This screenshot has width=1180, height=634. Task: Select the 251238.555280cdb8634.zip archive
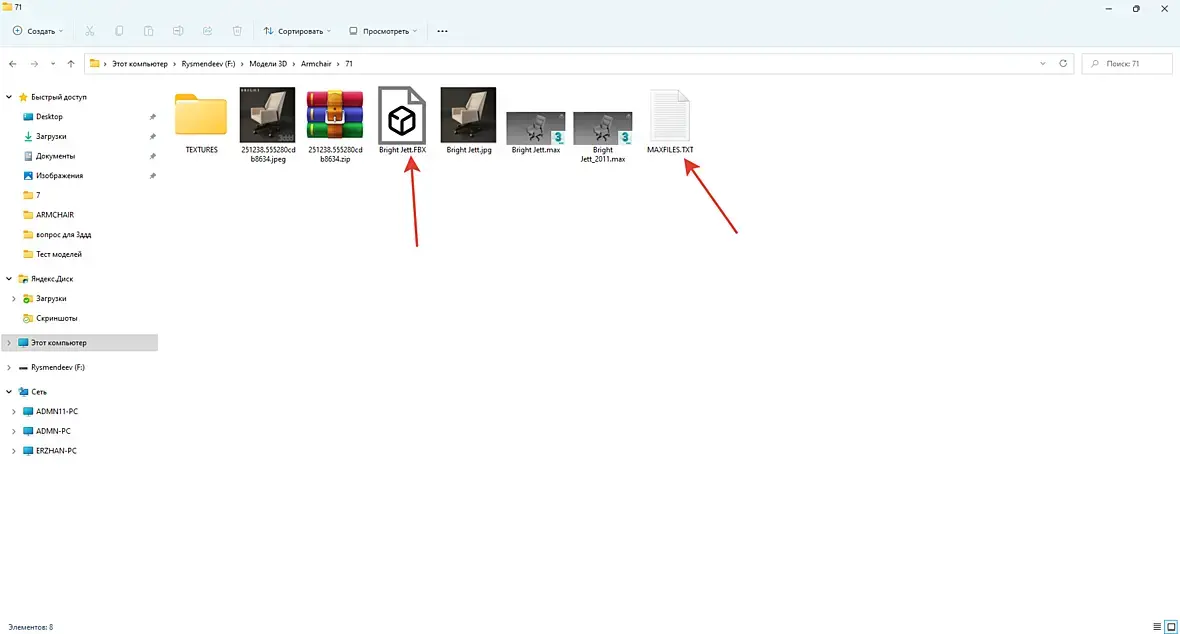[335, 125]
